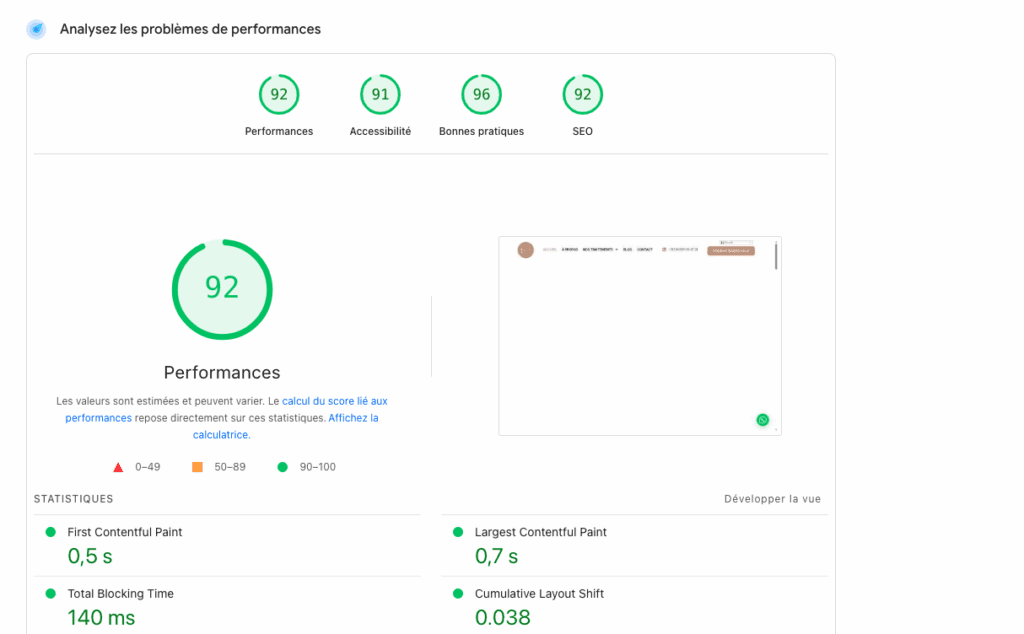Click the green circle 90–100 legend icon
This screenshot has width=1024, height=634.
282,467
